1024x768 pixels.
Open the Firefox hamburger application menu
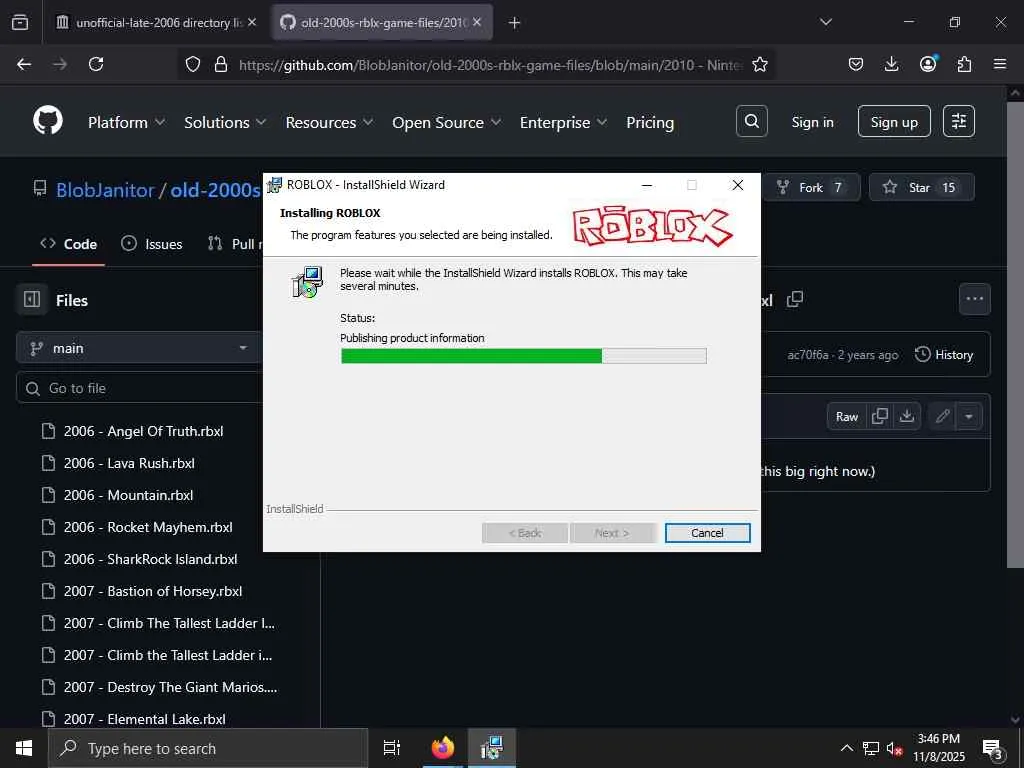tap(1000, 64)
